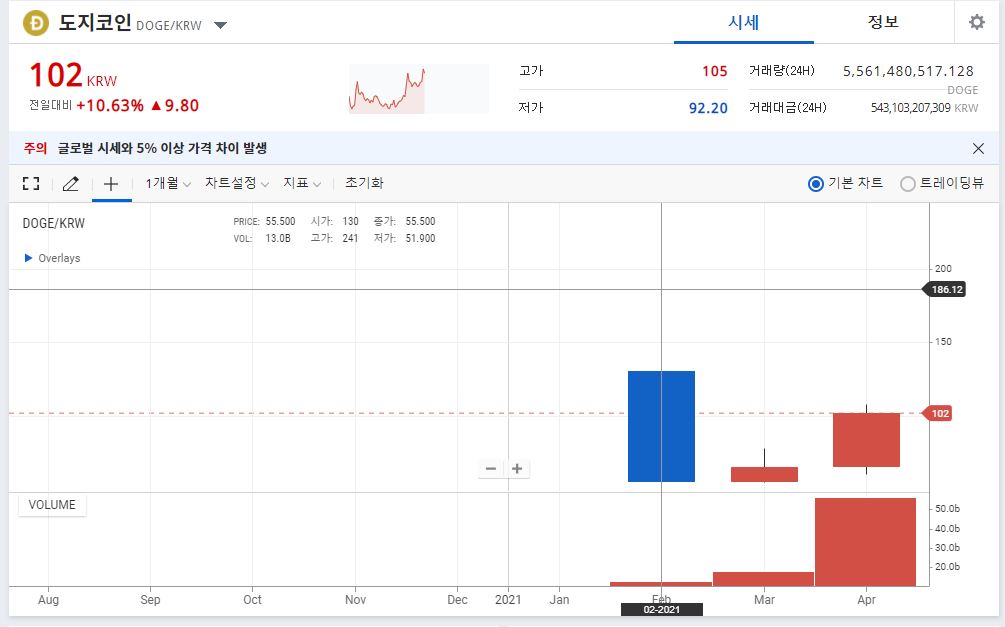Click the February volume bar
The height and width of the screenshot is (627, 1005).
point(661,584)
